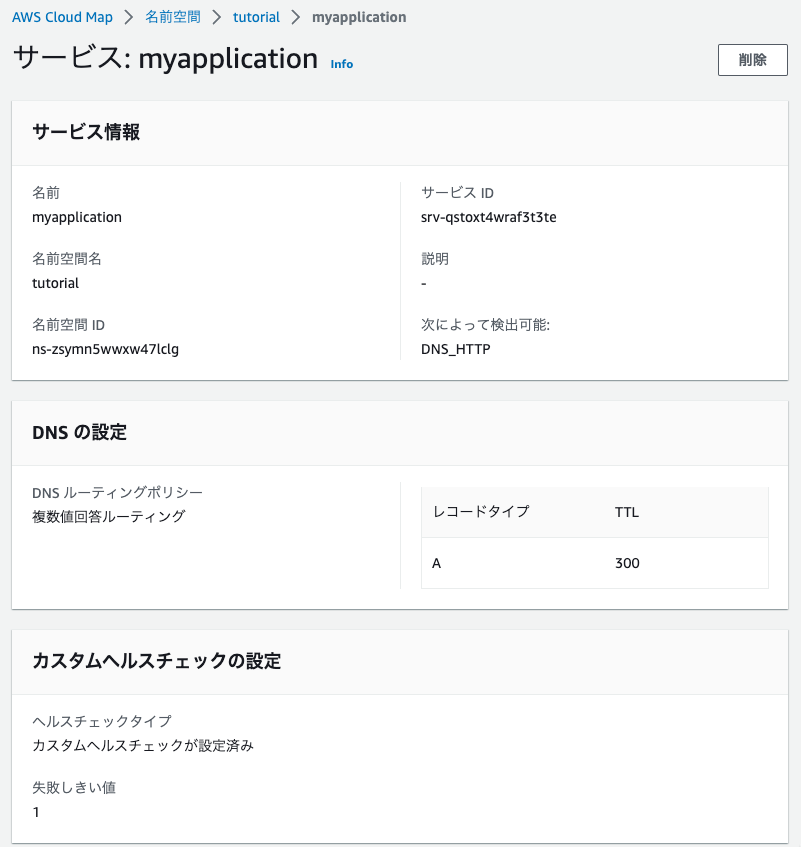The height and width of the screenshot is (847, 801).
Task: Click the 削除 delete button
Action: (x=752, y=60)
